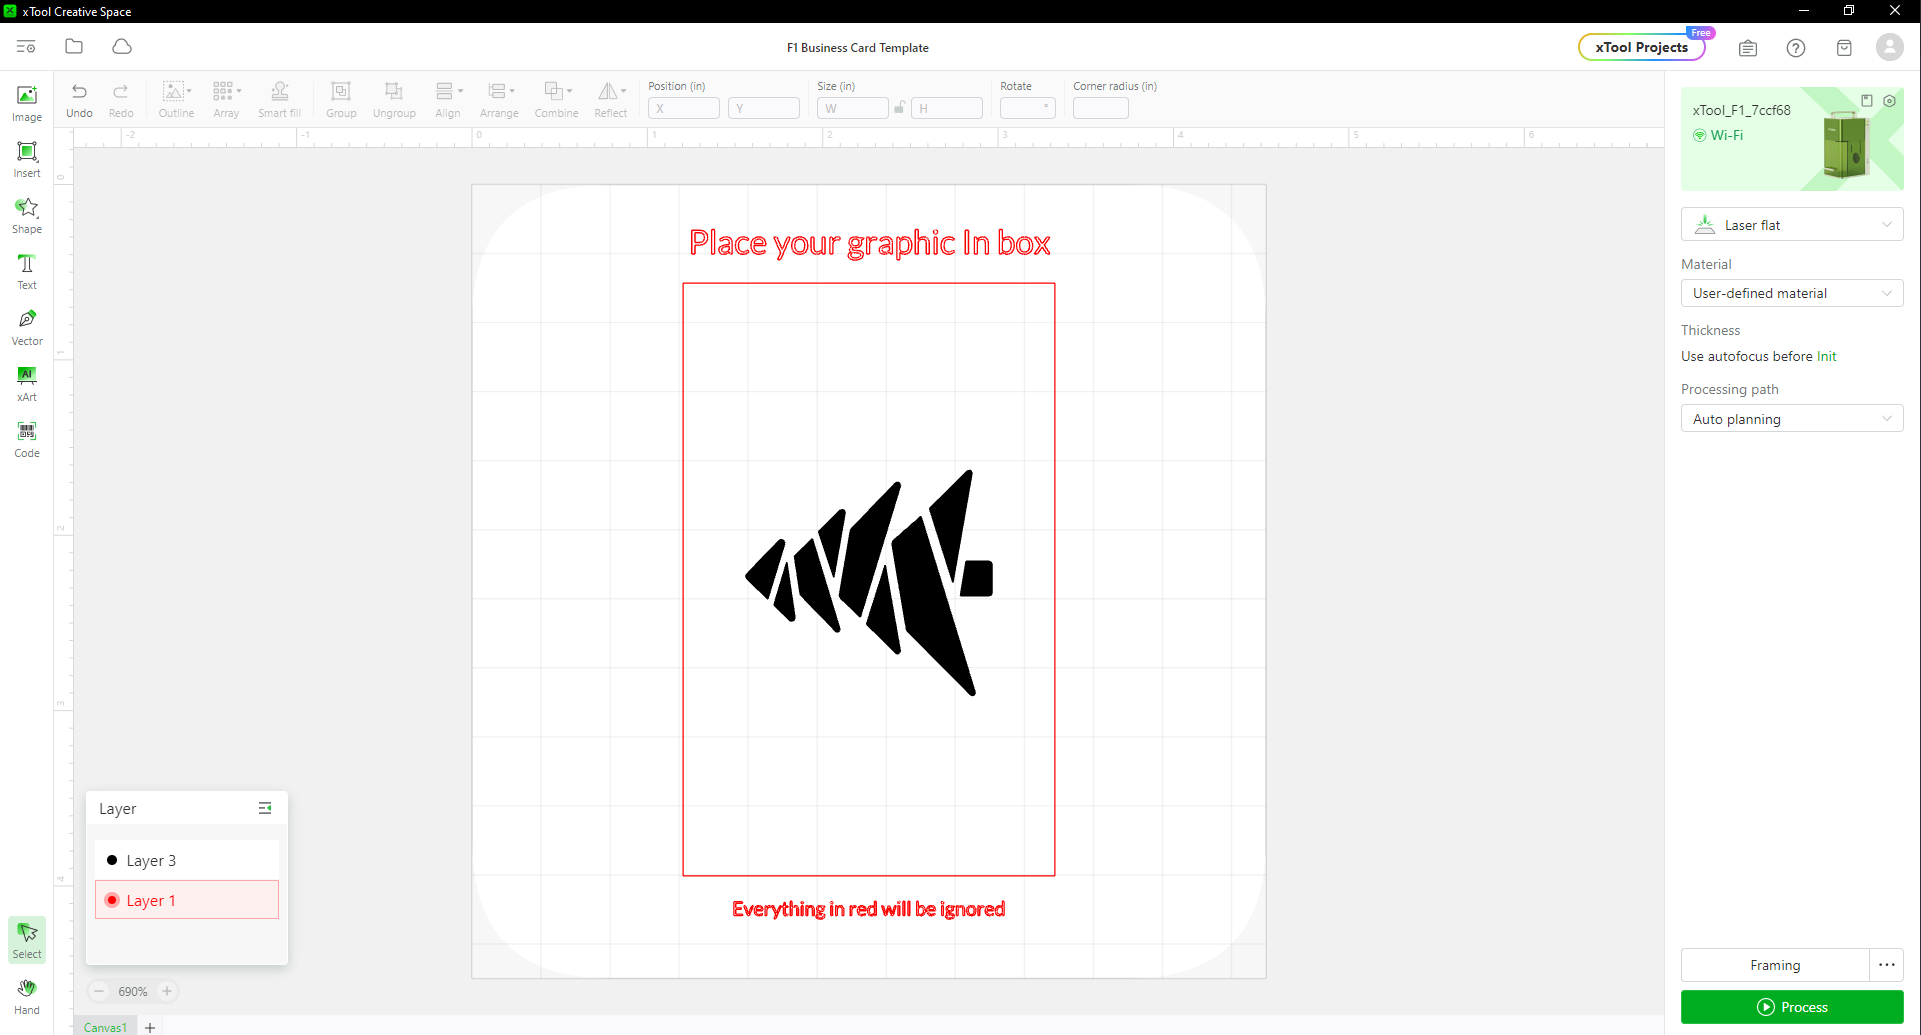Activate the Hand pan tool
This screenshot has height=1035, width=1921.
pyautogui.click(x=27, y=996)
